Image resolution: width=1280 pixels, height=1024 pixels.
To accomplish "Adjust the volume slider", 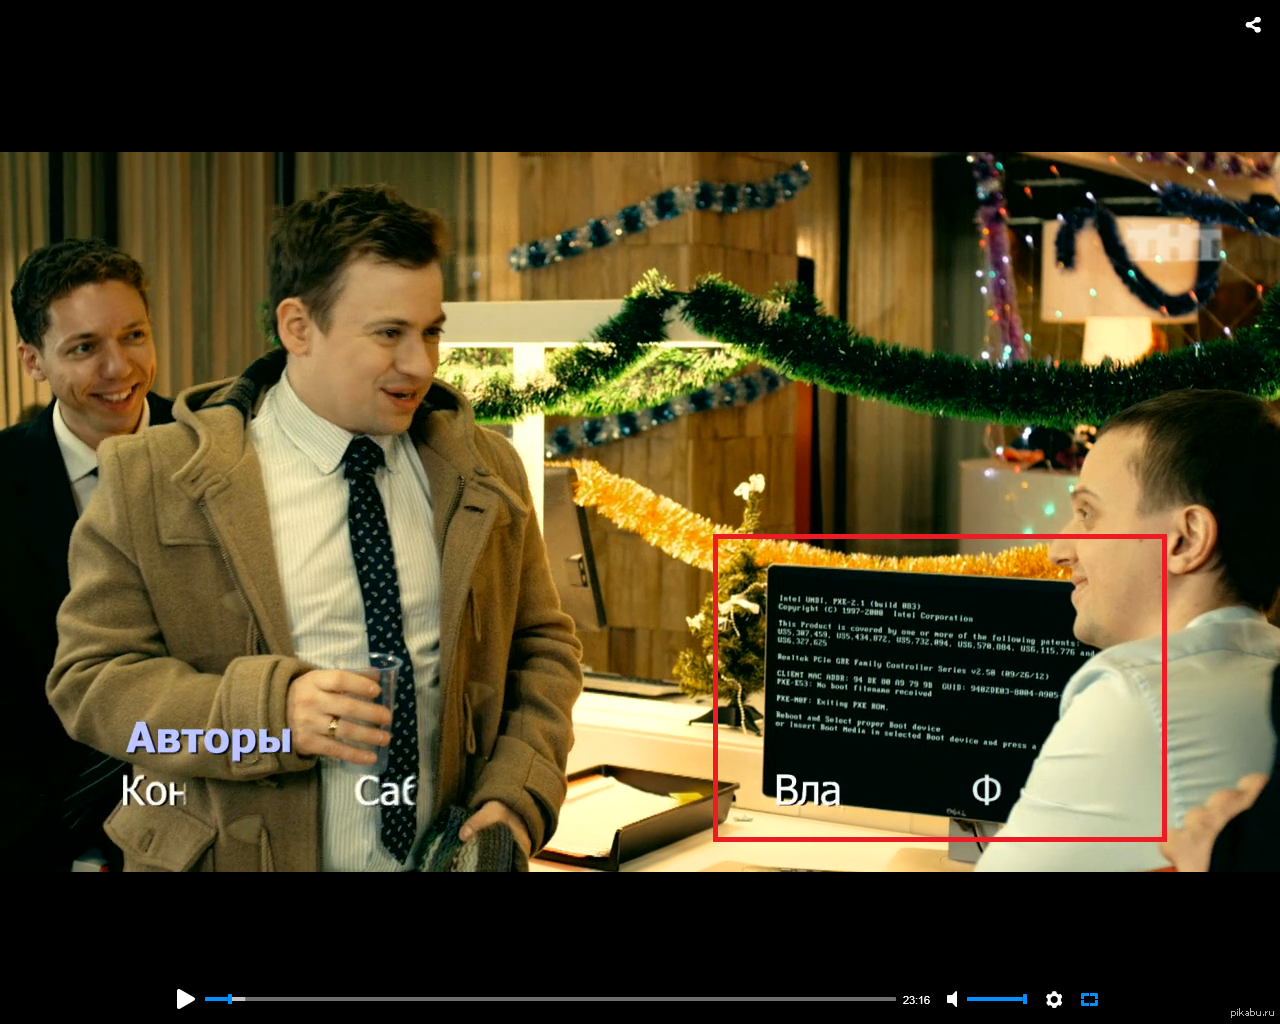I will pos(997,999).
